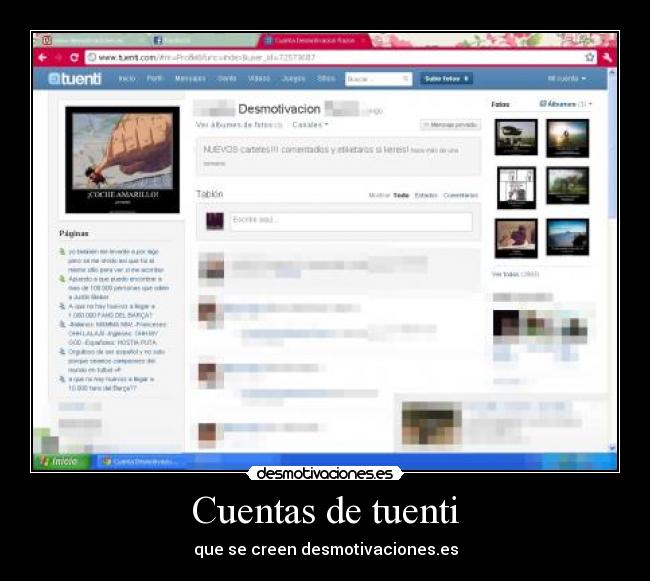The width and height of the screenshot is (650, 581).
Task: Click the Escribe aquí wall text box
Action: 352,221
